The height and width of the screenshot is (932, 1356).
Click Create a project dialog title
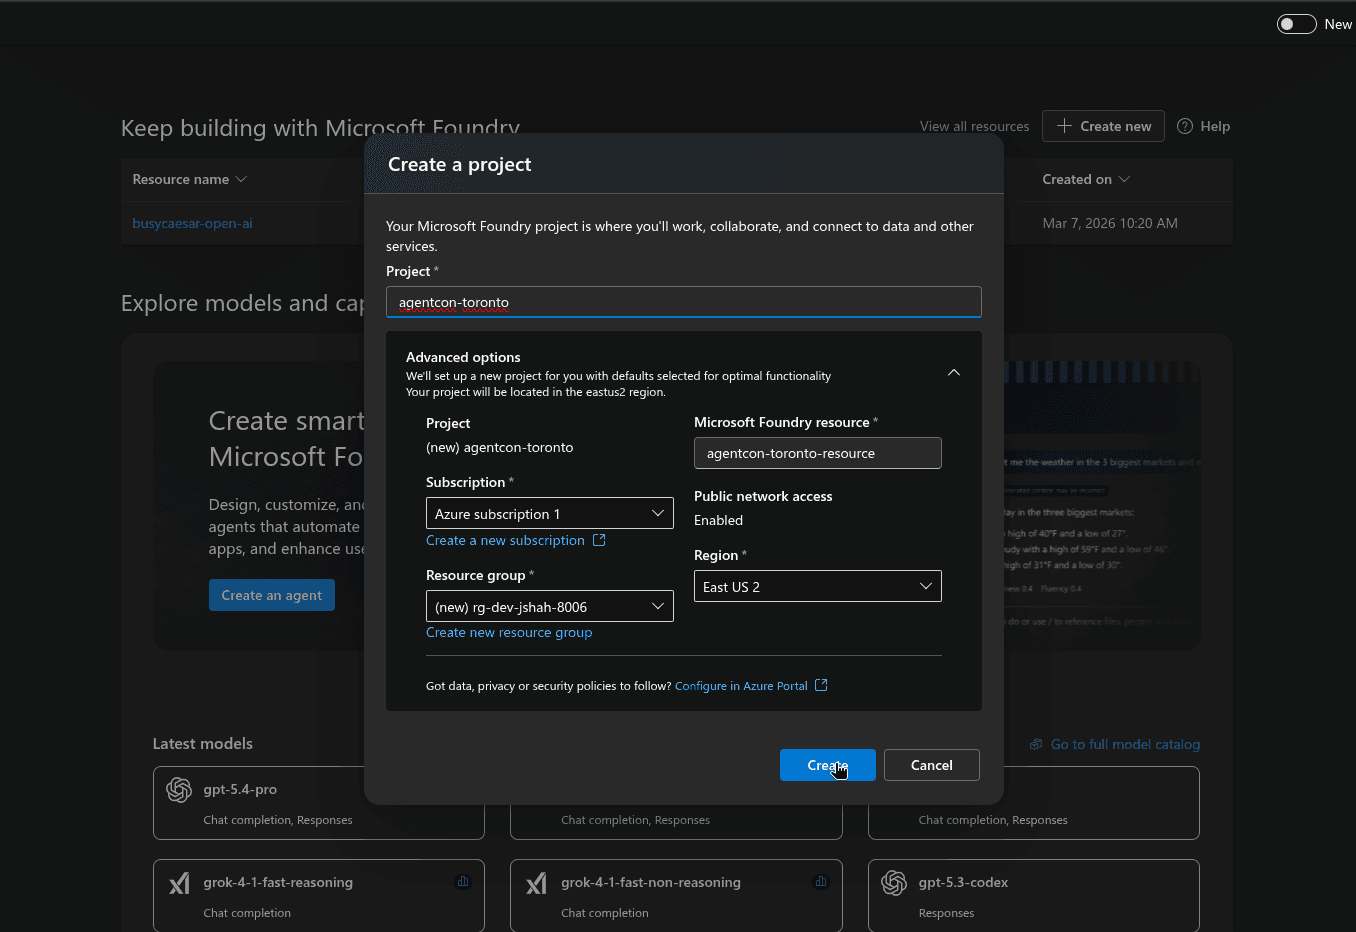pos(460,164)
